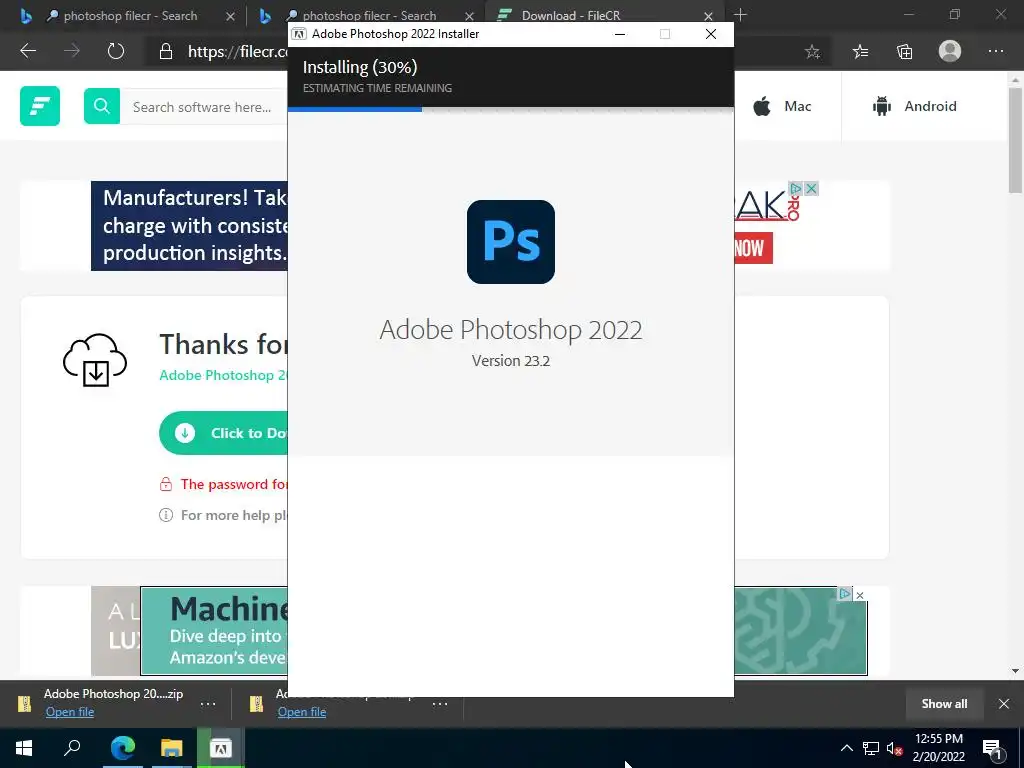Open Microsoft Edge from taskbar
The width and height of the screenshot is (1024, 768).
click(122, 748)
